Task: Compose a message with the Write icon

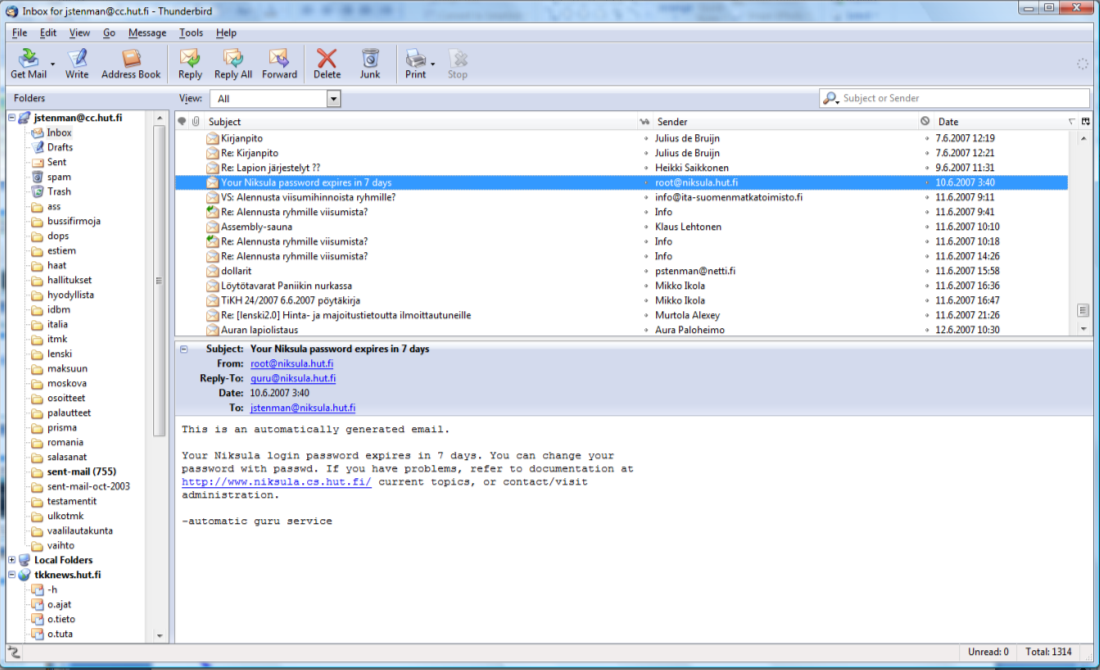Action: [x=77, y=64]
